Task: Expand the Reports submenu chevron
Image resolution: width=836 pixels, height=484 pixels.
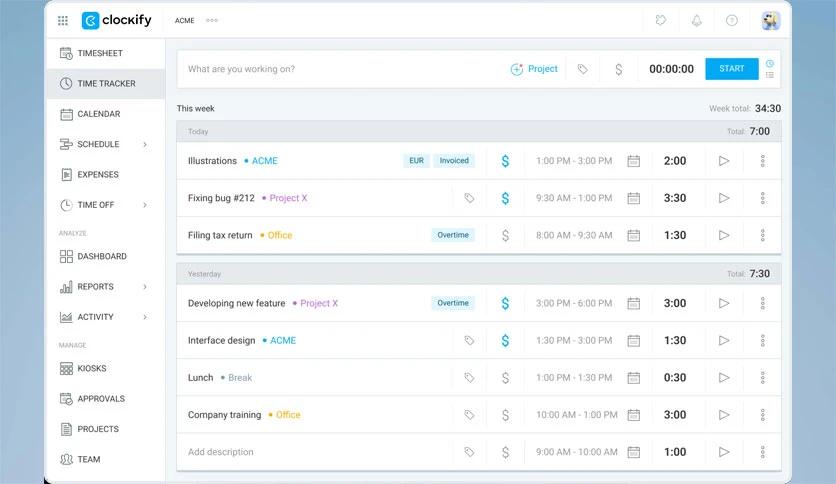Action: coord(145,287)
